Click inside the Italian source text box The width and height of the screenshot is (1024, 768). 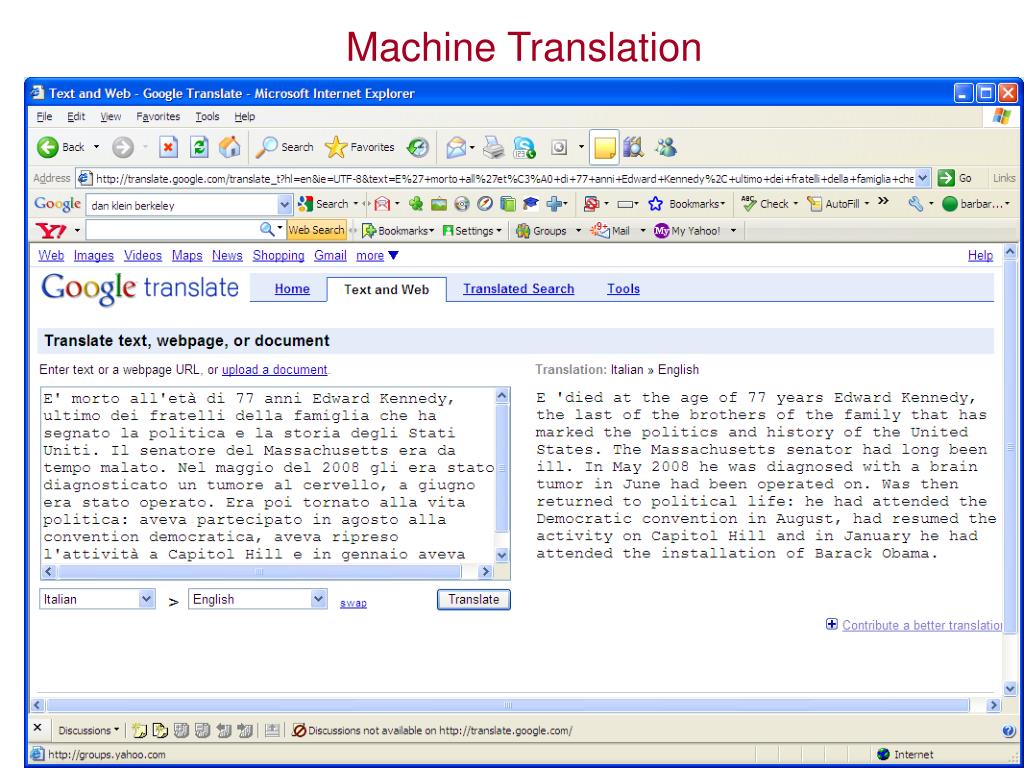268,475
